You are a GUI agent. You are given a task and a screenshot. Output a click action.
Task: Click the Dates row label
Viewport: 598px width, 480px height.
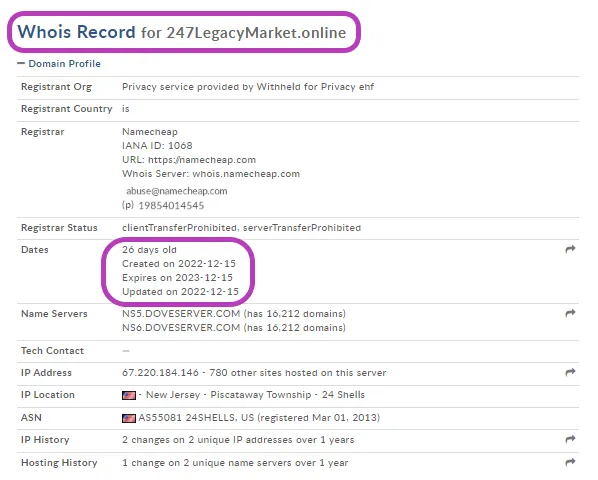tap(35, 250)
